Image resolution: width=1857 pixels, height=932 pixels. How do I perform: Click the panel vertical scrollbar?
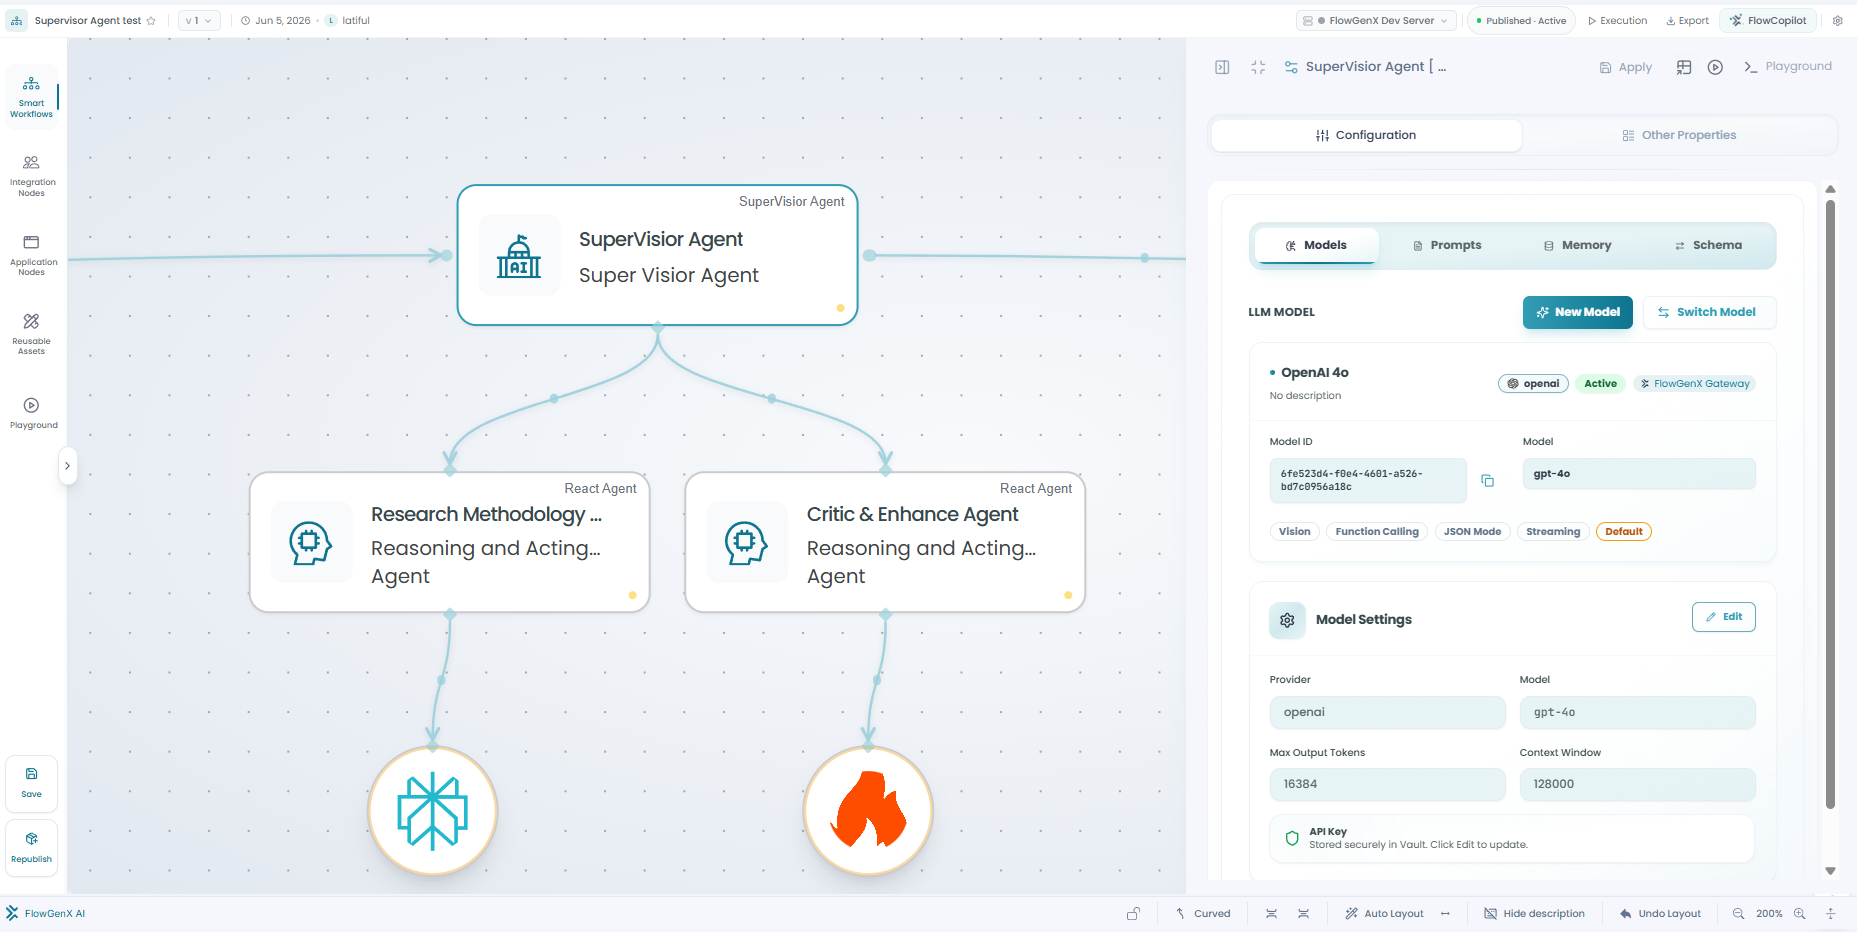coord(1830,504)
